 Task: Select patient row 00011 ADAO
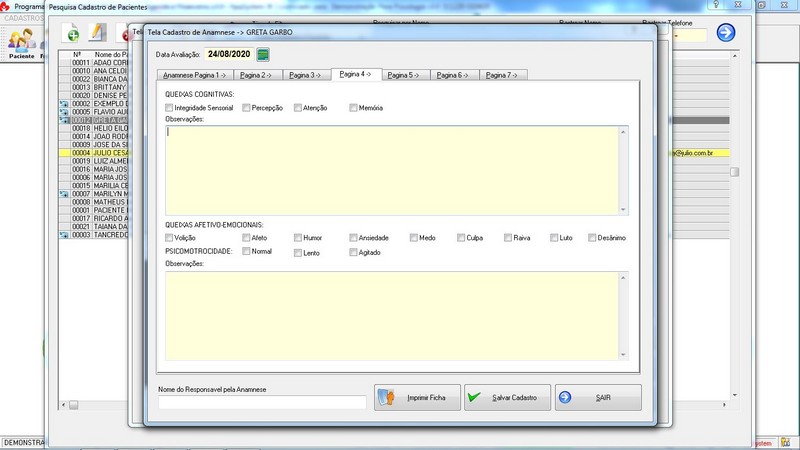tap(94, 62)
